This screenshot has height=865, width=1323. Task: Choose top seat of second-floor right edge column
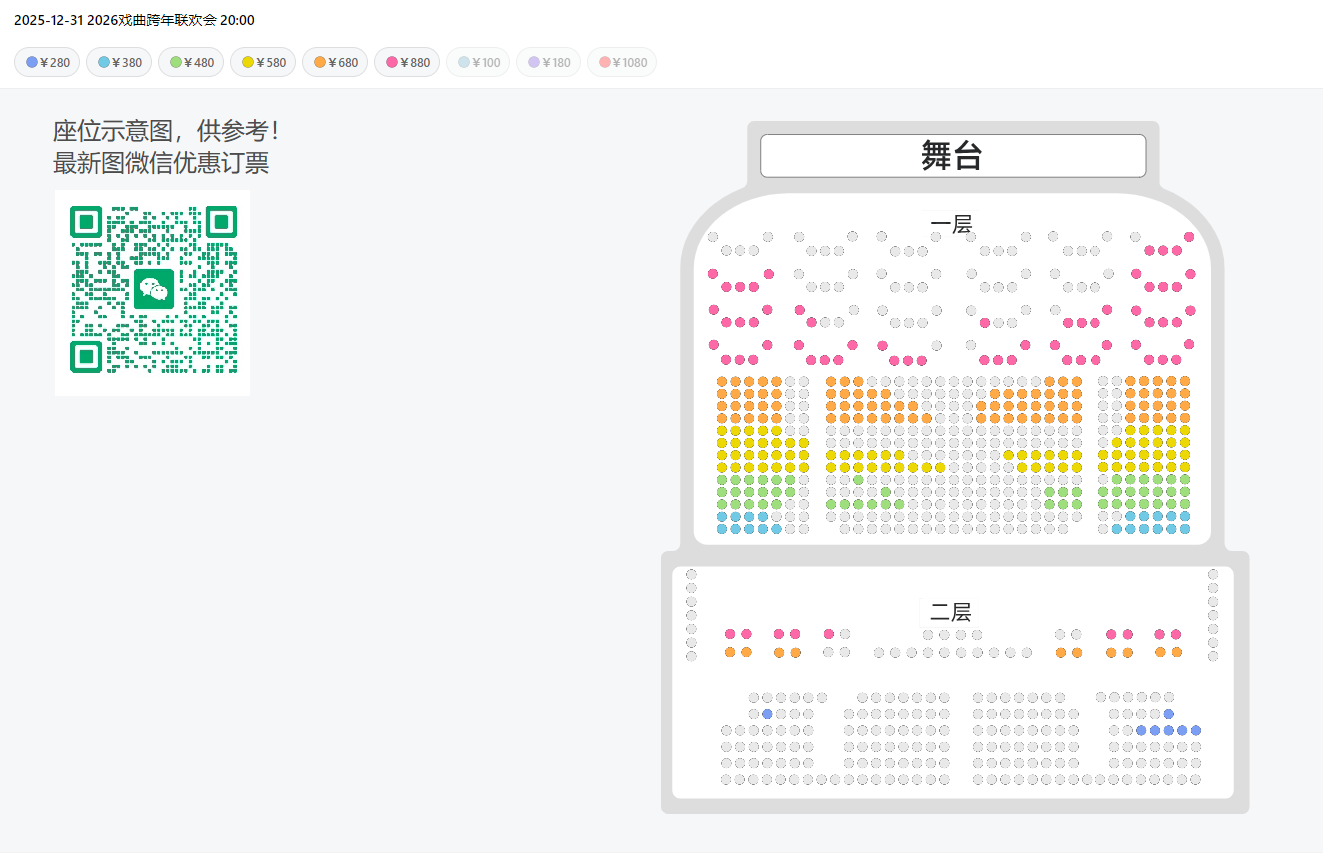tap(1213, 574)
